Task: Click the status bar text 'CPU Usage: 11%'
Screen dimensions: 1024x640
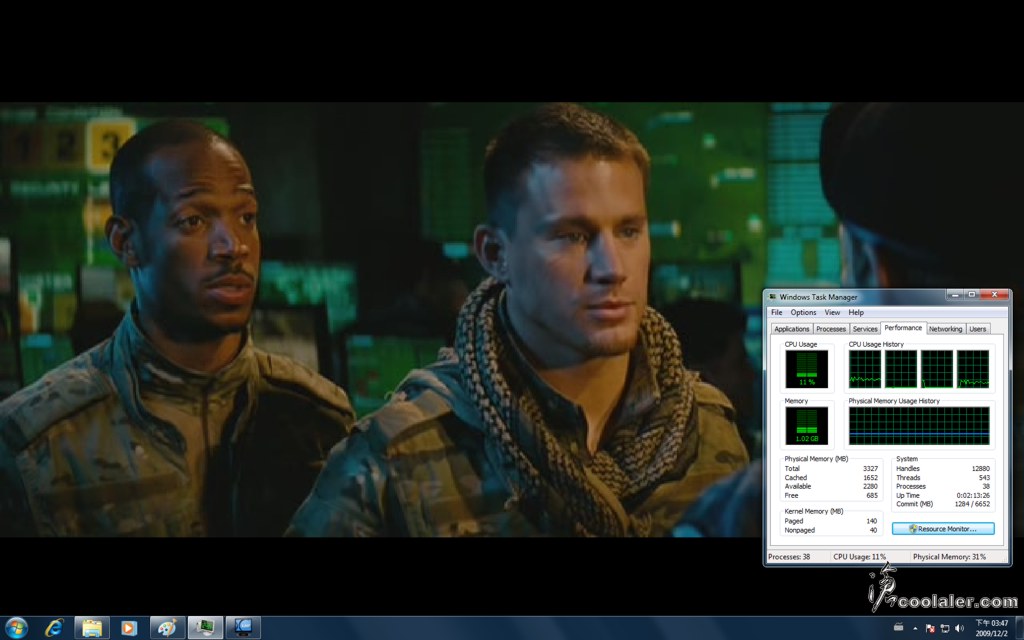Action: pyautogui.click(x=859, y=557)
